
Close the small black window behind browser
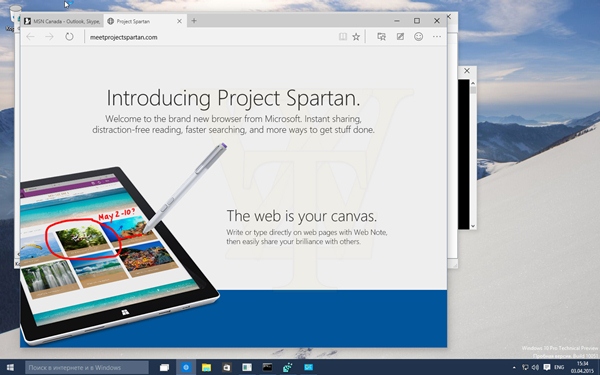pos(467,71)
